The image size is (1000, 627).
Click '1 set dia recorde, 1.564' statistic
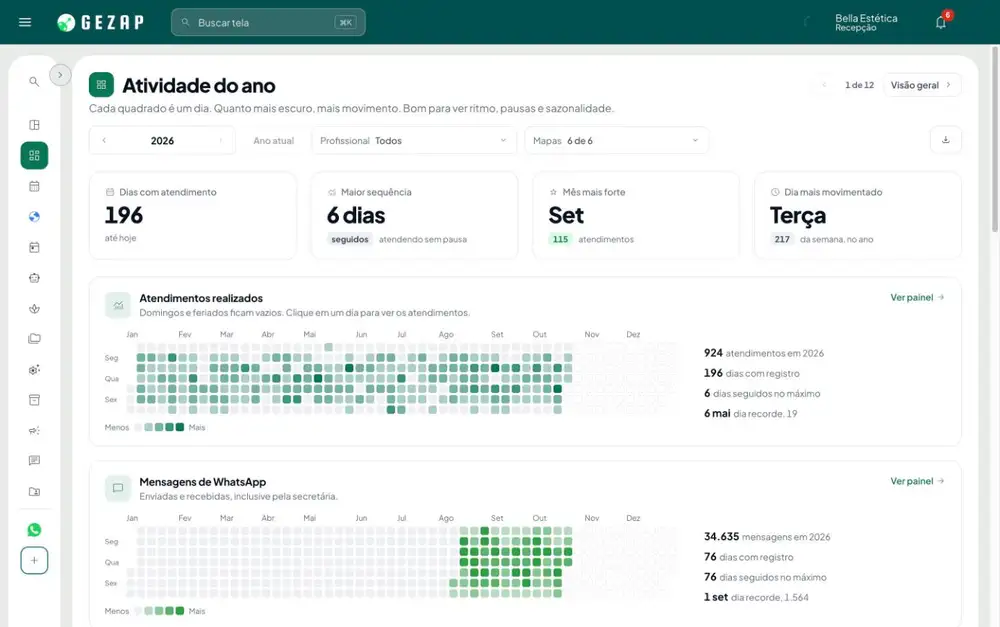click(x=756, y=597)
